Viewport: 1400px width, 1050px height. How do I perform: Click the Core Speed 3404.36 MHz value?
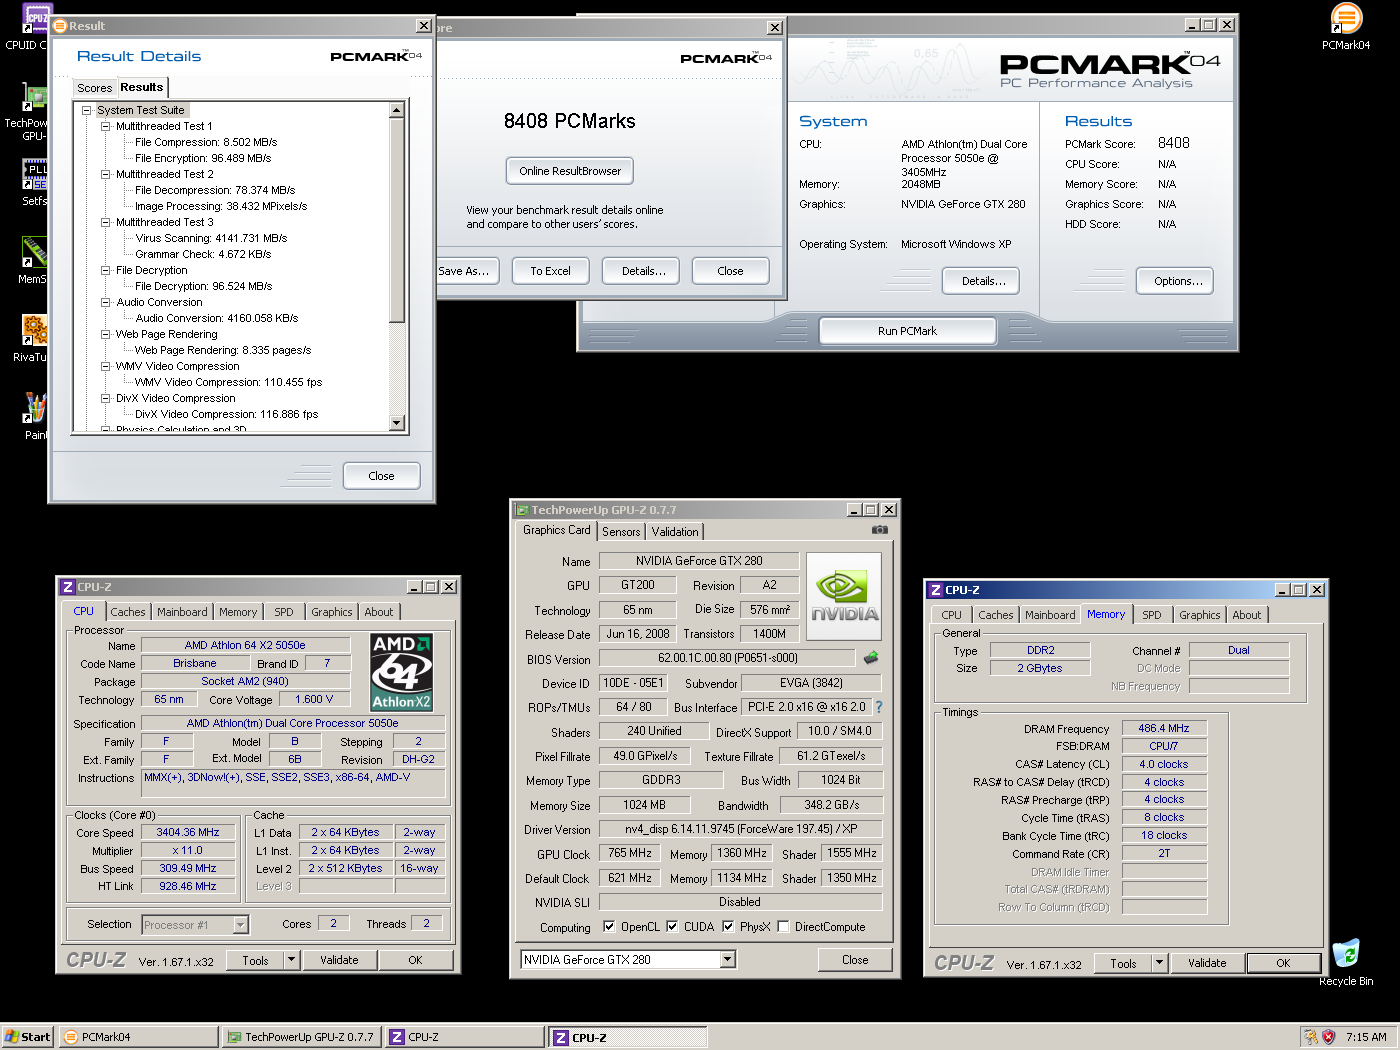point(188,832)
